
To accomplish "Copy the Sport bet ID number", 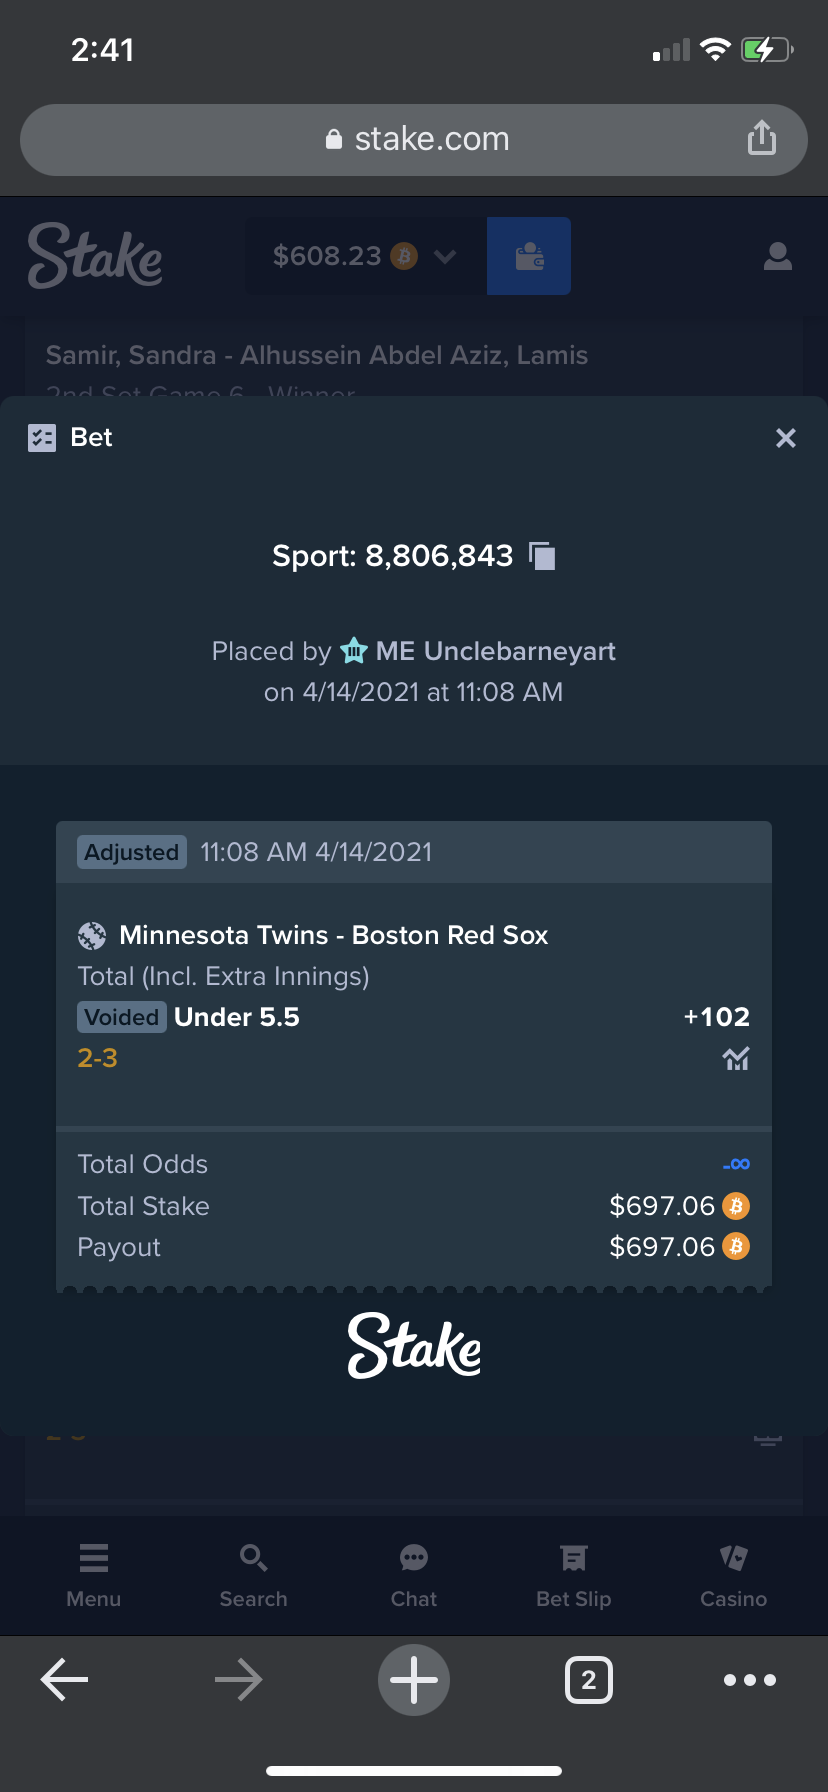I will (x=542, y=556).
